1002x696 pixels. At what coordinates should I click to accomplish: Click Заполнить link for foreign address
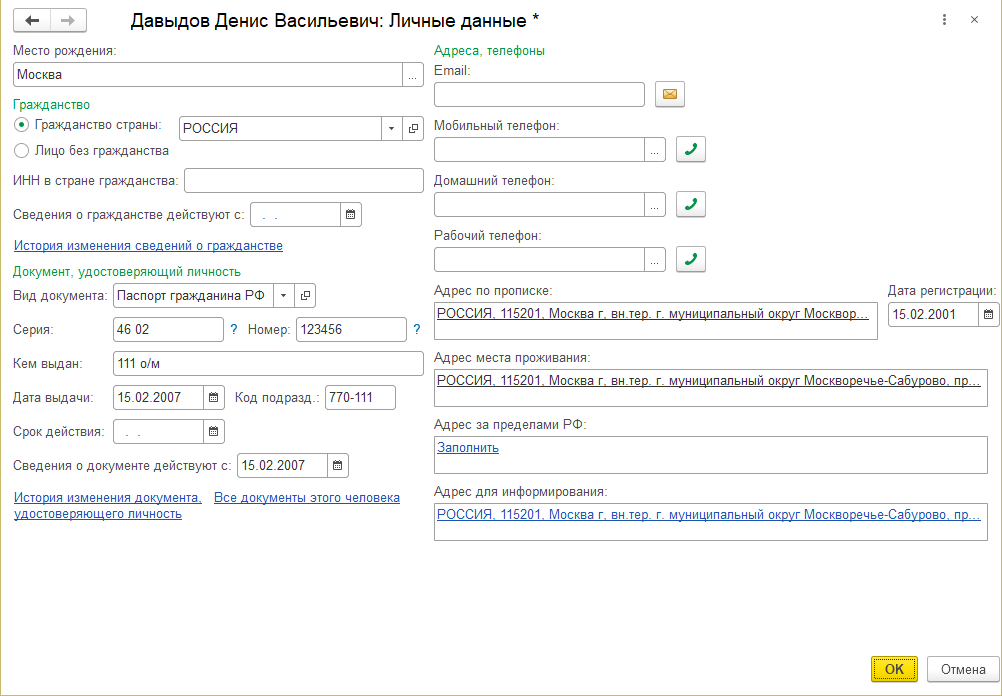click(468, 448)
